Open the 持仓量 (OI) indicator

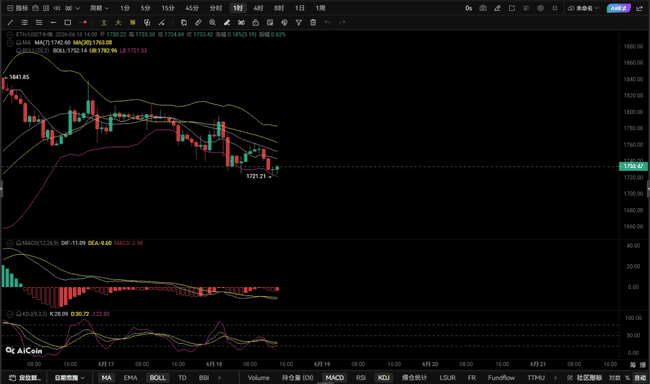[x=297, y=377]
